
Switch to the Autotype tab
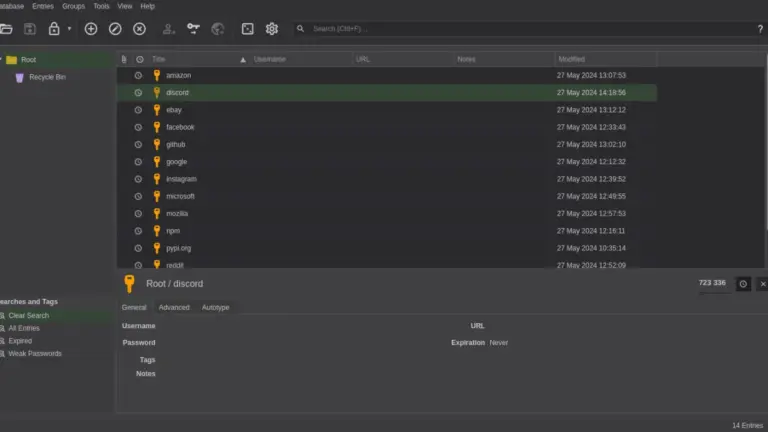point(216,308)
